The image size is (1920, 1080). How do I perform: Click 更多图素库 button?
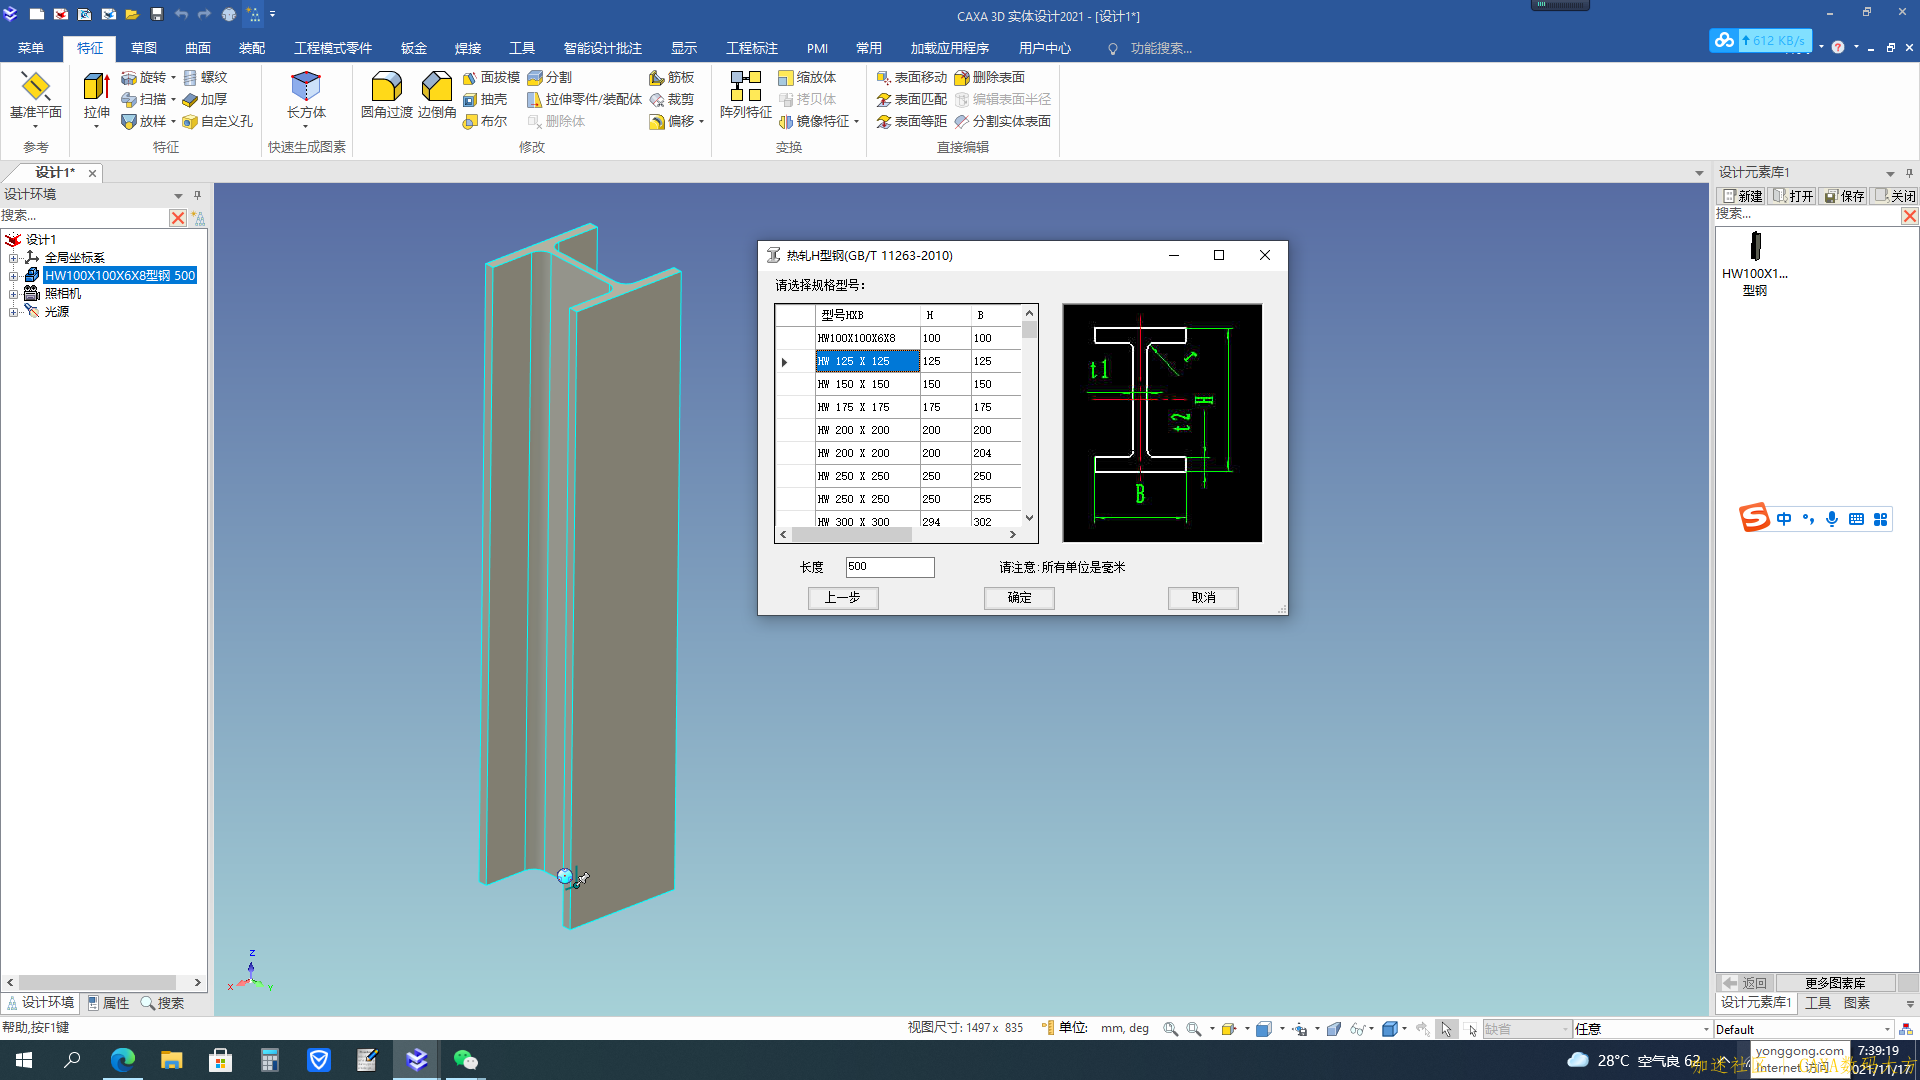(1835, 983)
